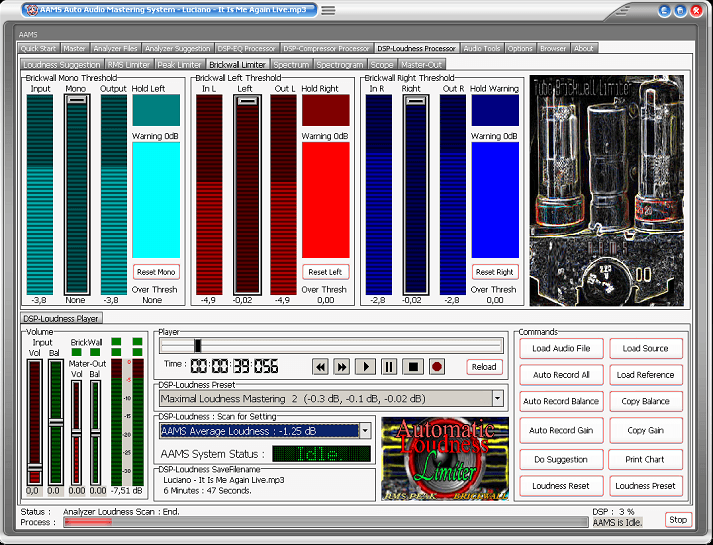This screenshot has height=545, width=713.
Task: Switch to the Quick Start tab
Action: point(38,48)
